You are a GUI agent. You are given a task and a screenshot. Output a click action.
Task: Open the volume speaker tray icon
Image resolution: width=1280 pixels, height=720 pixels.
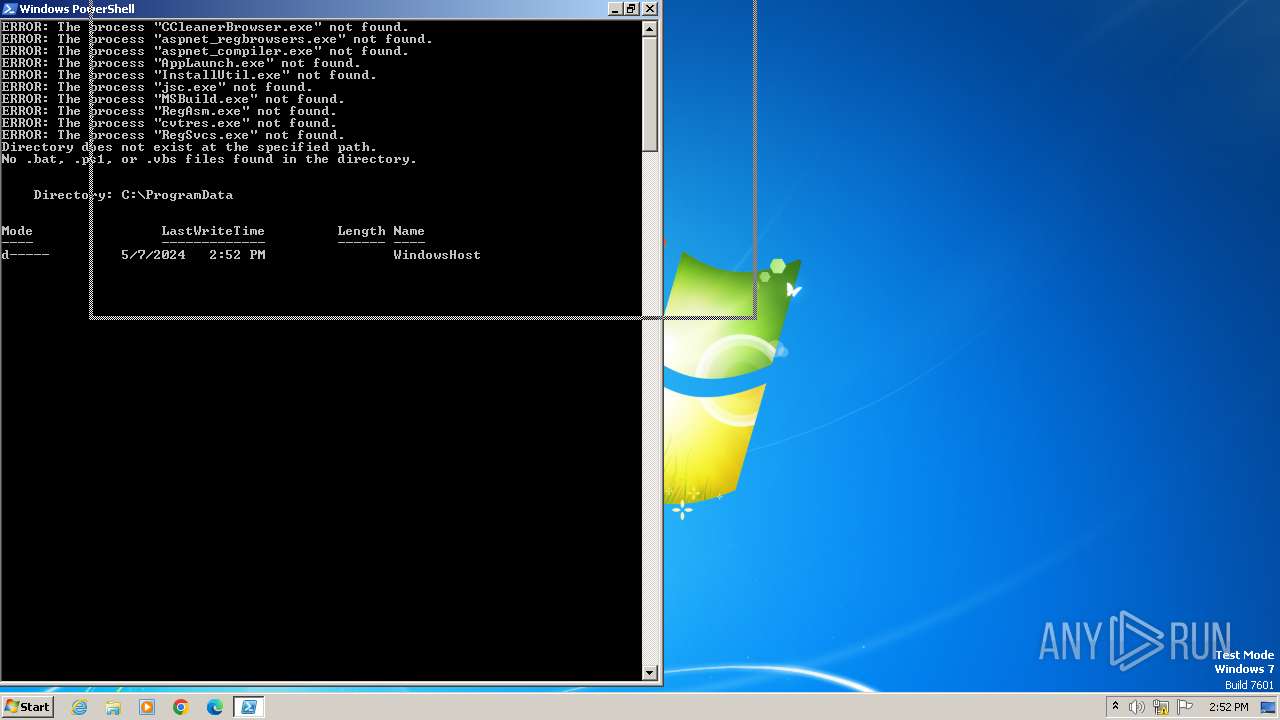point(1137,707)
